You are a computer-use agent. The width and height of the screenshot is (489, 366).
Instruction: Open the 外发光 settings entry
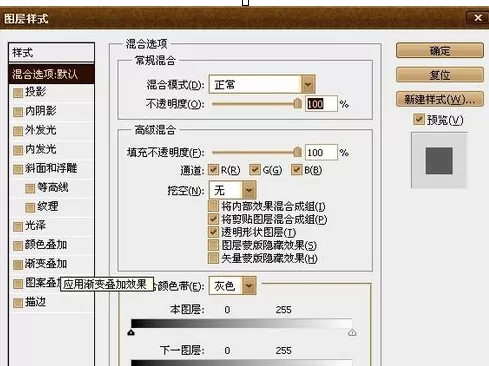coord(41,130)
